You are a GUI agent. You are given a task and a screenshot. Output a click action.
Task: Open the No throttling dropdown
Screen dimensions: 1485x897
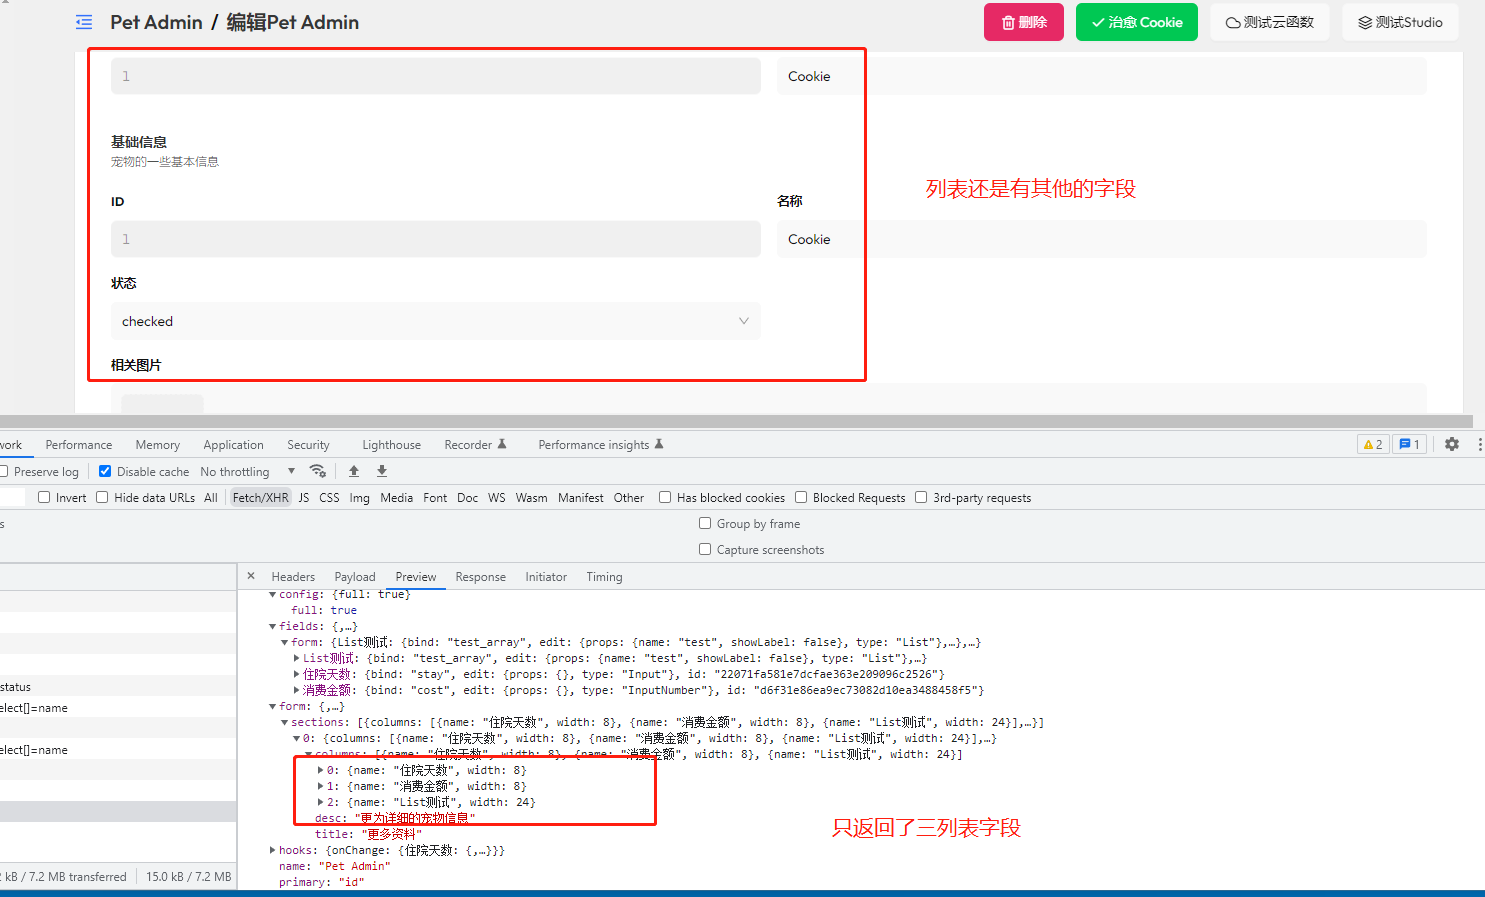247,471
